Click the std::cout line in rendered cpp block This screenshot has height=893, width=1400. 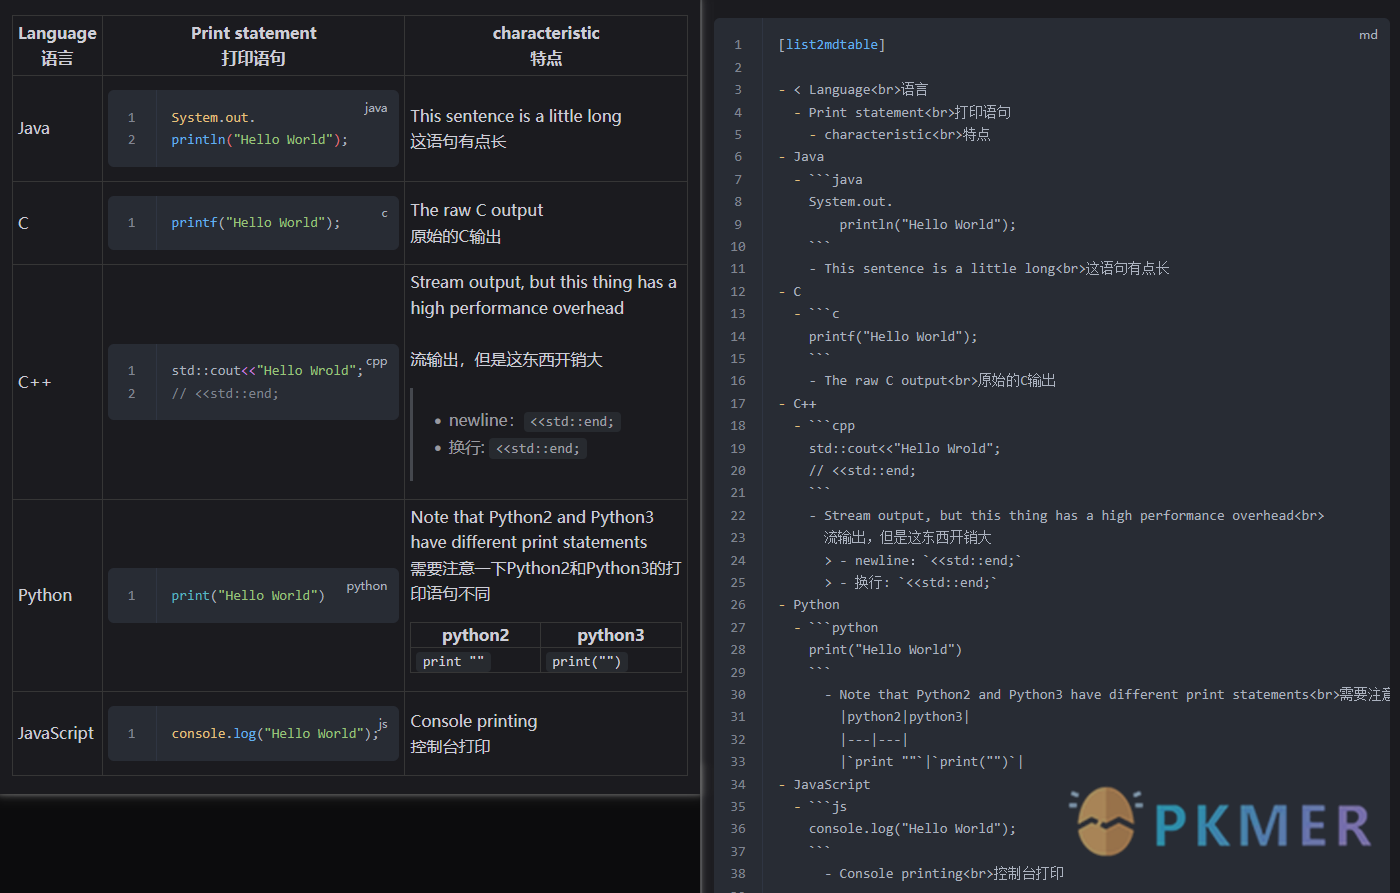(267, 371)
